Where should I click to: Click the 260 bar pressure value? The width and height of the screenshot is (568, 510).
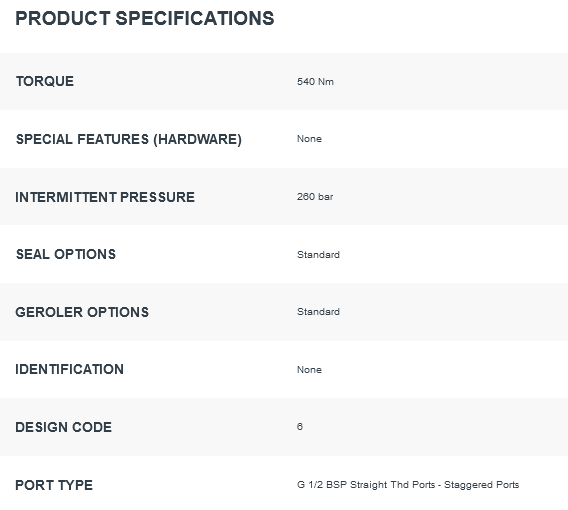(315, 197)
